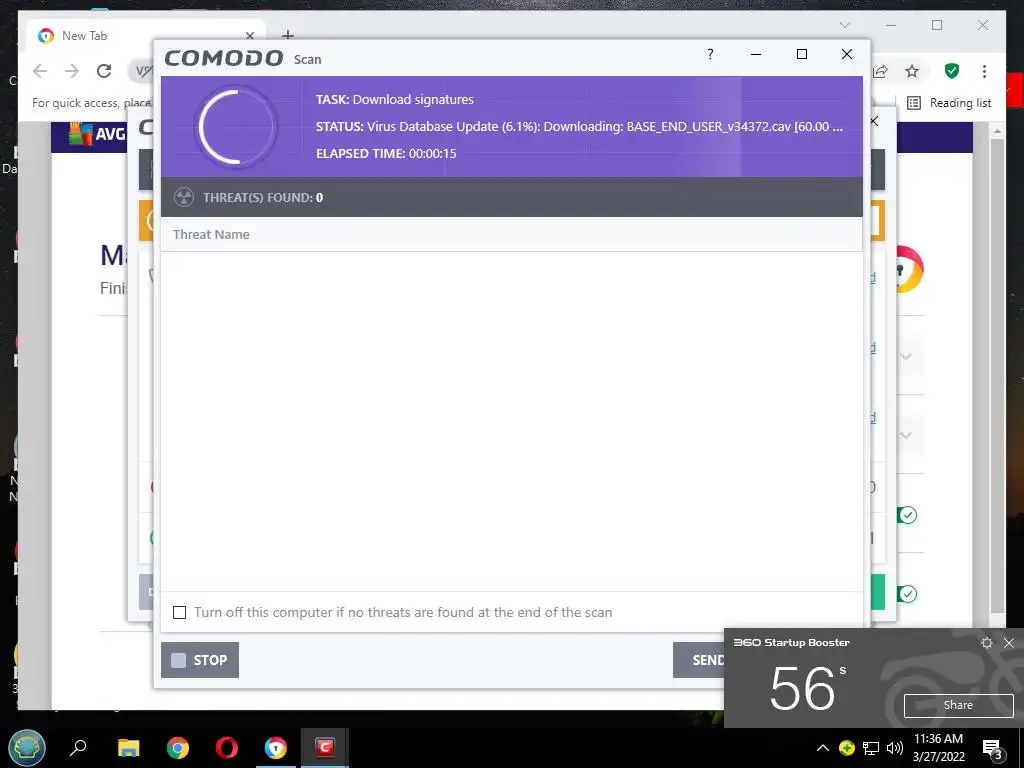
Task: Open the Reading list panel
Action: (x=949, y=103)
